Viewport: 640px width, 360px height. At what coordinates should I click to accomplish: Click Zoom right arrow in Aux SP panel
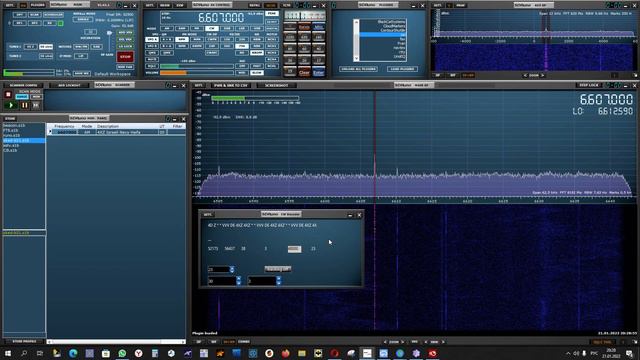(x=543, y=76)
